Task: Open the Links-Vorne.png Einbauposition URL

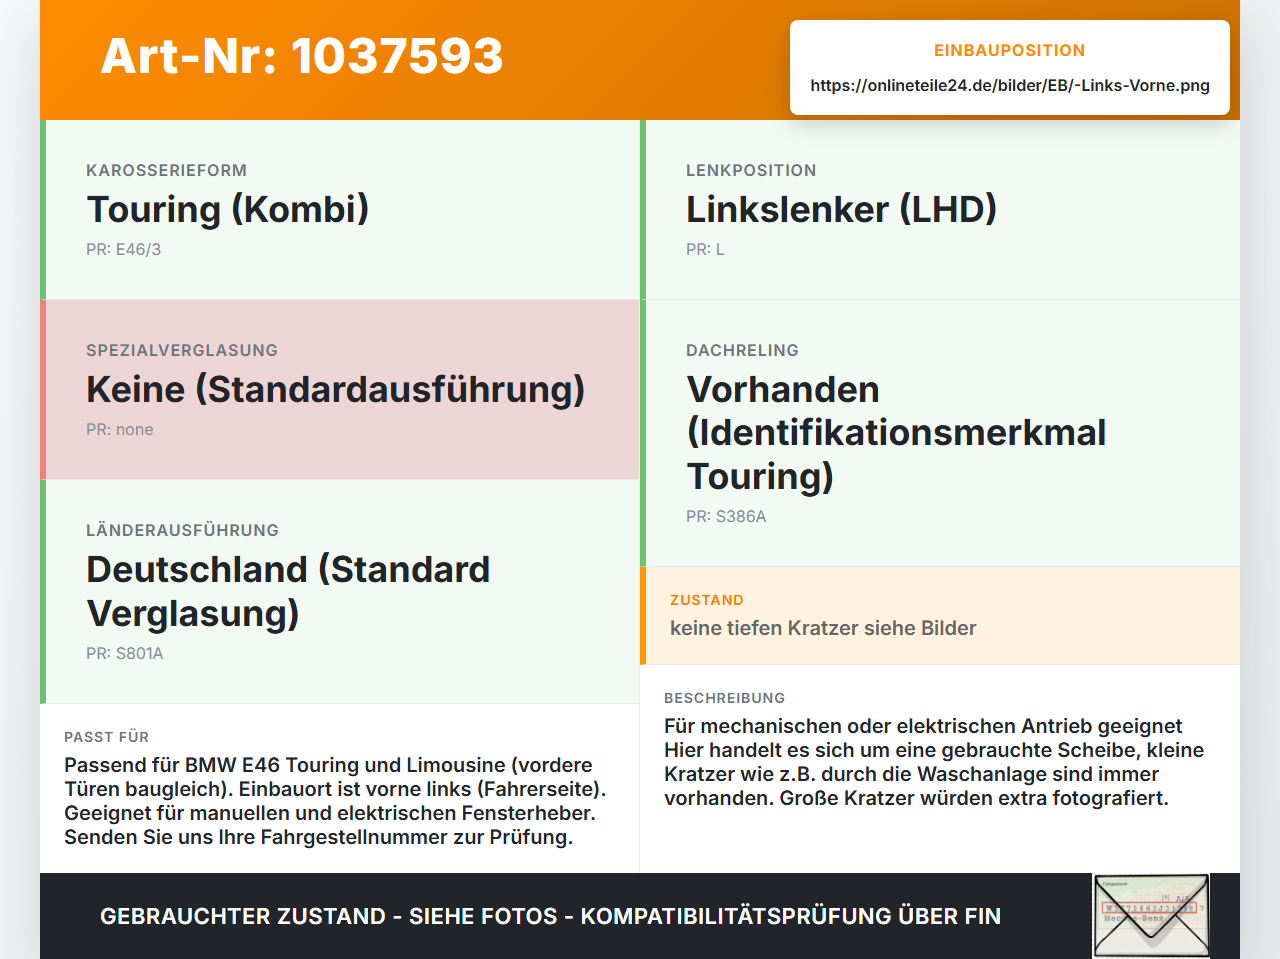Action: pyautogui.click(x=1010, y=85)
